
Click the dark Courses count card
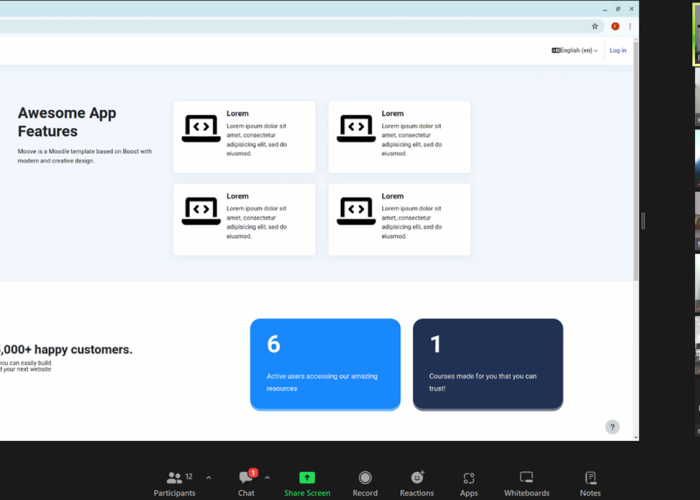coord(488,364)
